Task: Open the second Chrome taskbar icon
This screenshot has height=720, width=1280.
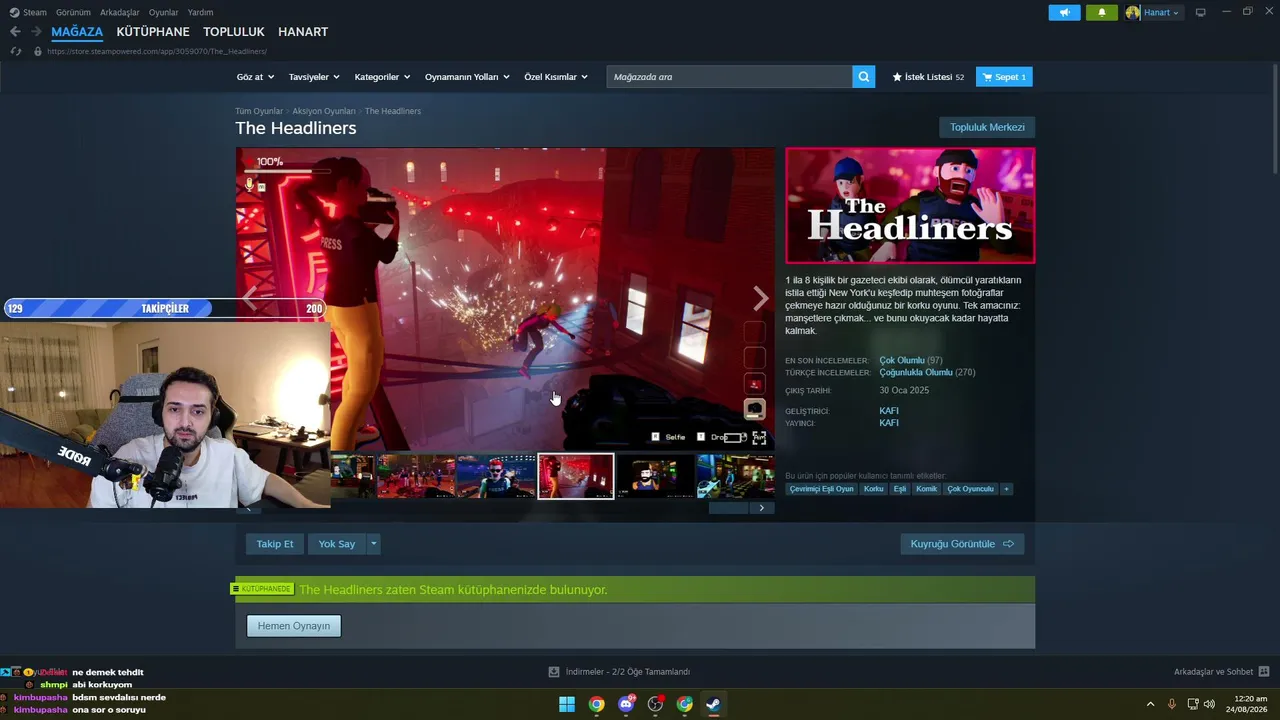Action: point(684,704)
